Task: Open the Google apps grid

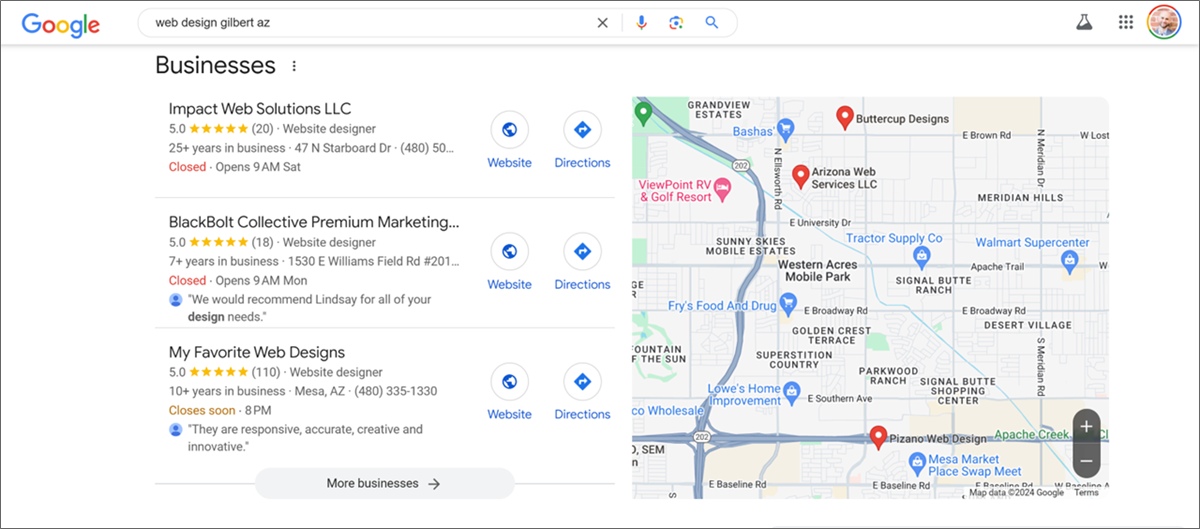Action: pyautogui.click(x=1126, y=23)
